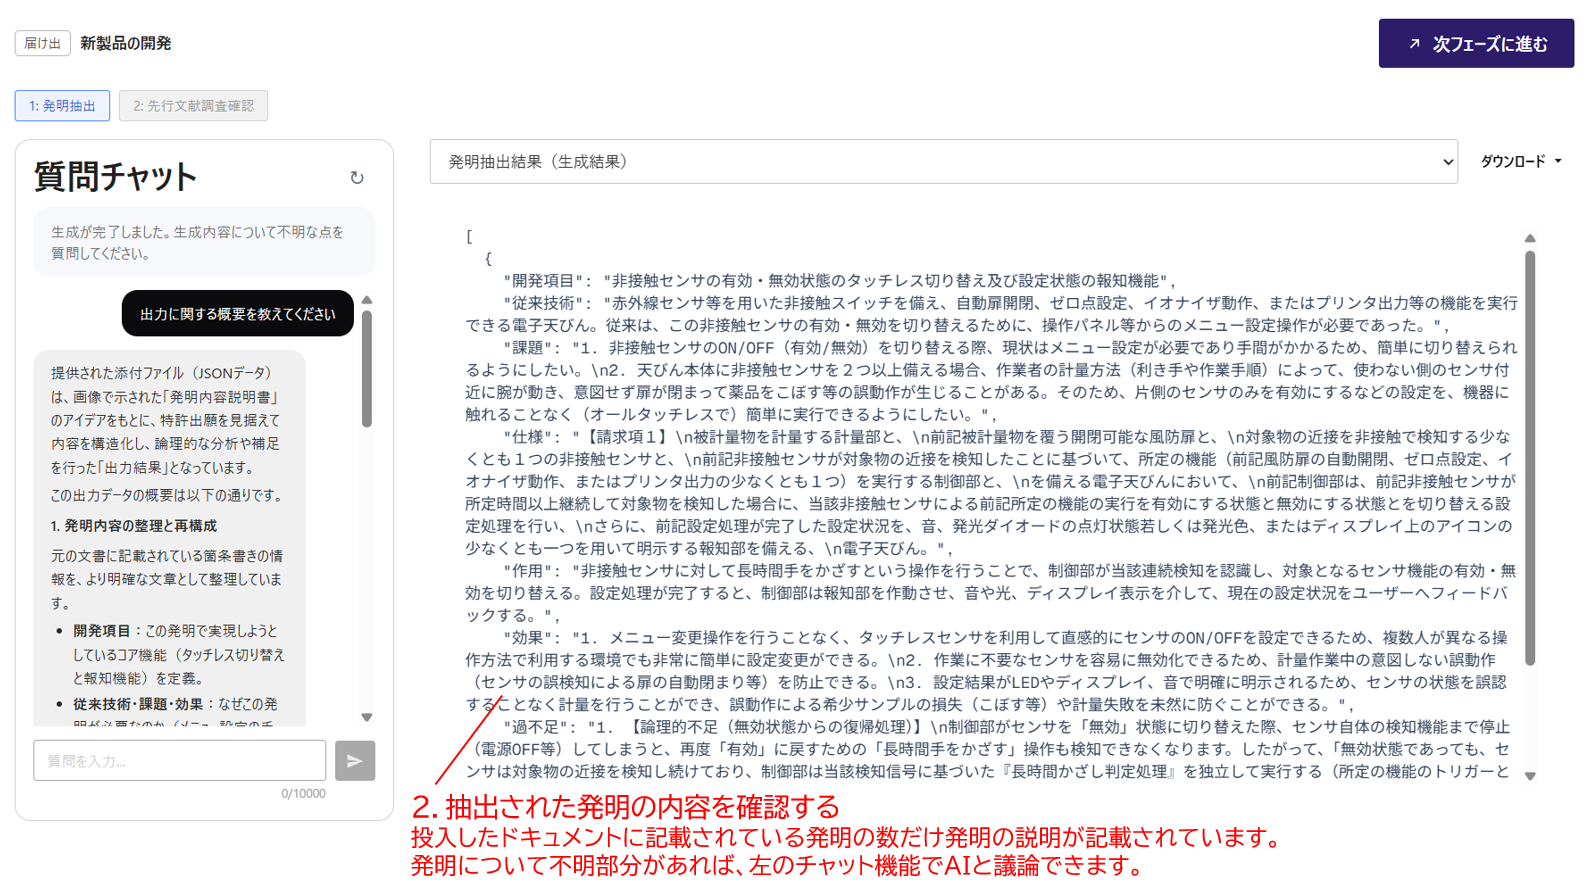The width and height of the screenshot is (1592, 882).
Task: Click the chat refresh icon
Action: click(357, 178)
